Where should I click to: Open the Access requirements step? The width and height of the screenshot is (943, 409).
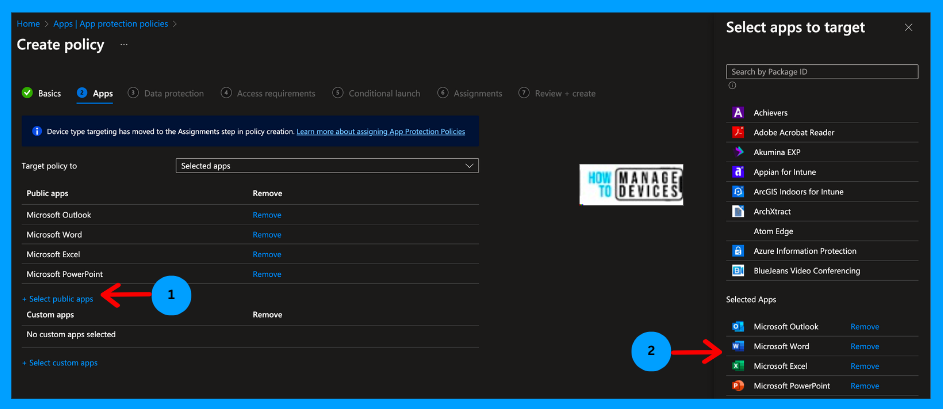point(268,93)
